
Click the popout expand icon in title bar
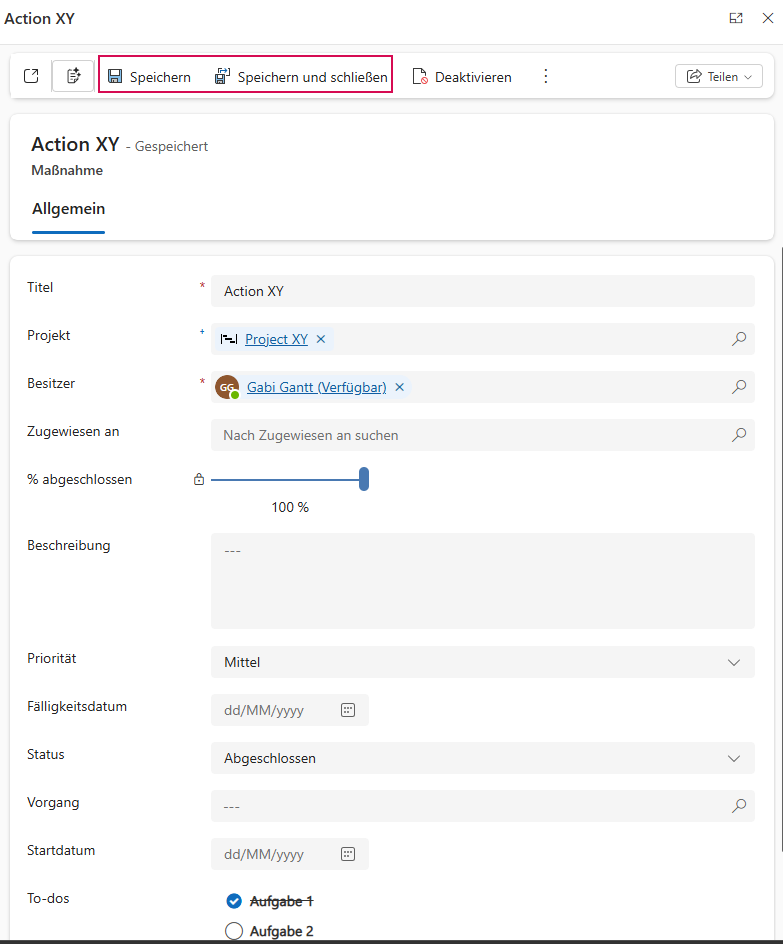736,18
